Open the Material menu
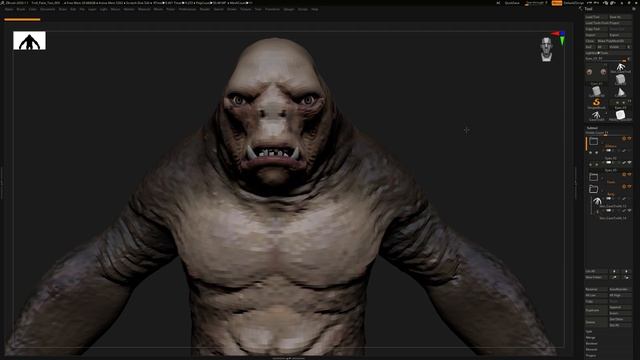640x360 pixels. (144, 9)
